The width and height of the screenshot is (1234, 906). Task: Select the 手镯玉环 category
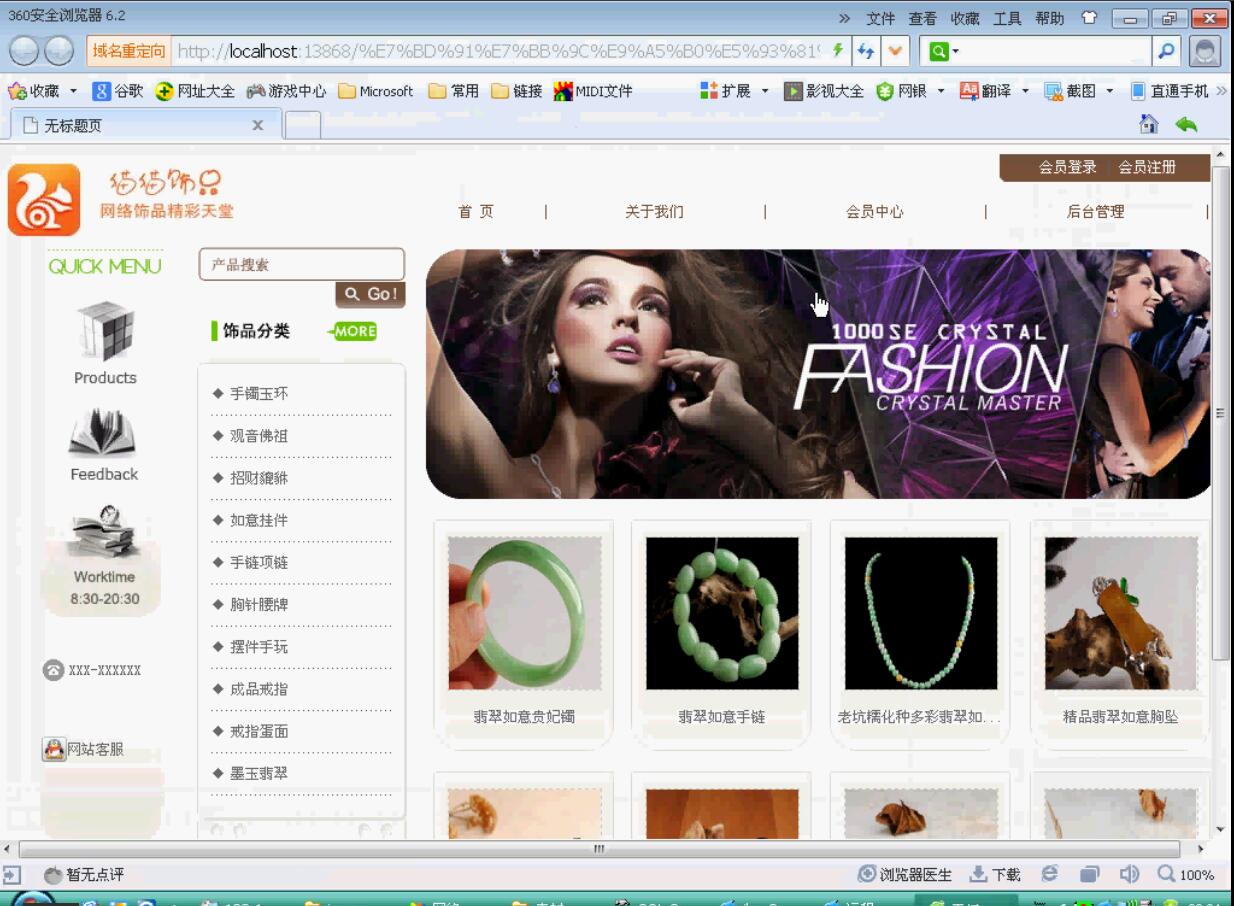pyautogui.click(x=258, y=394)
